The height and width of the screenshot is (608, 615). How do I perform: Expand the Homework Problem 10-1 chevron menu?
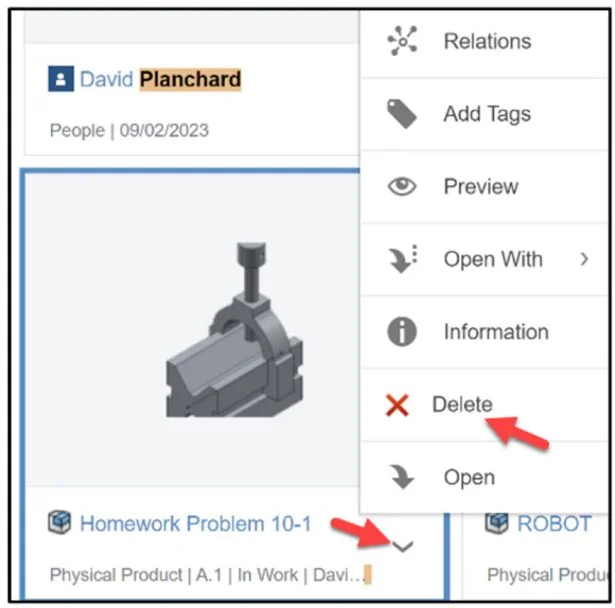click(402, 546)
